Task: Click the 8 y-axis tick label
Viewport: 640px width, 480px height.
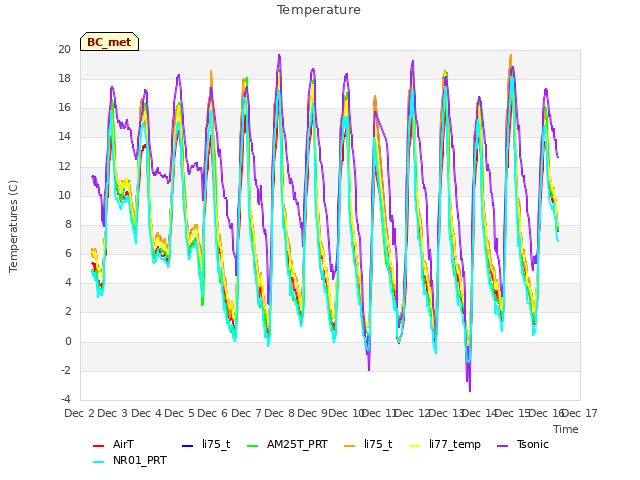Action: [67, 224]
